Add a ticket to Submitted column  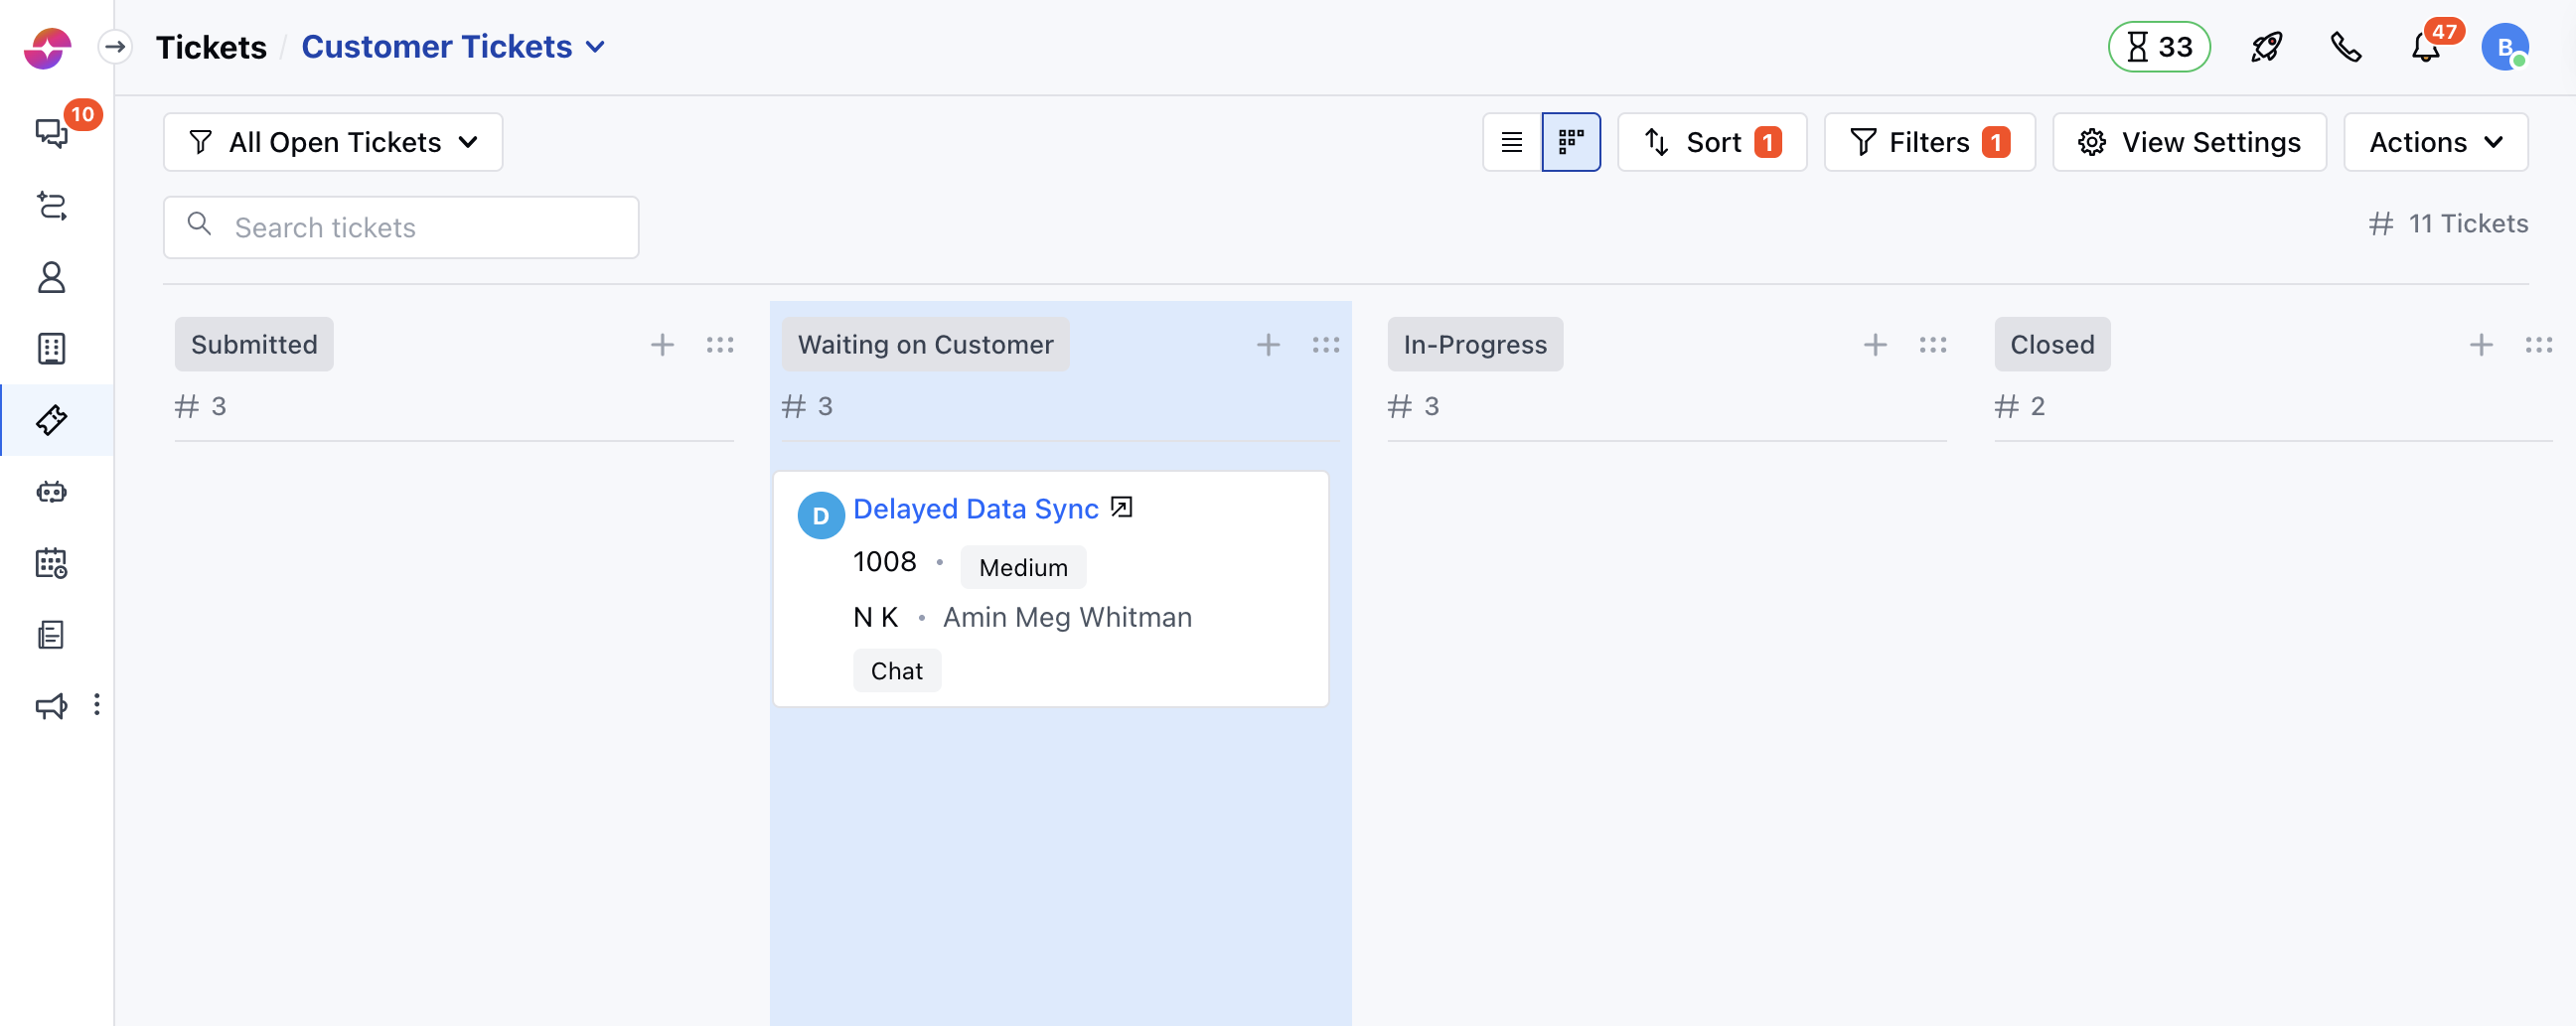point(662,345)
